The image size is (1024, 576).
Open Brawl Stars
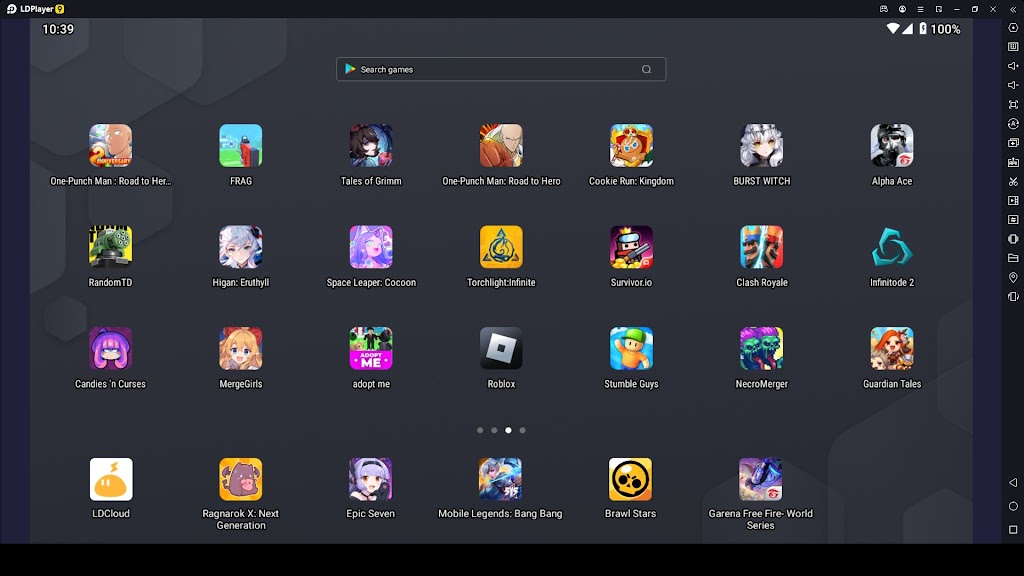(630, 479)
